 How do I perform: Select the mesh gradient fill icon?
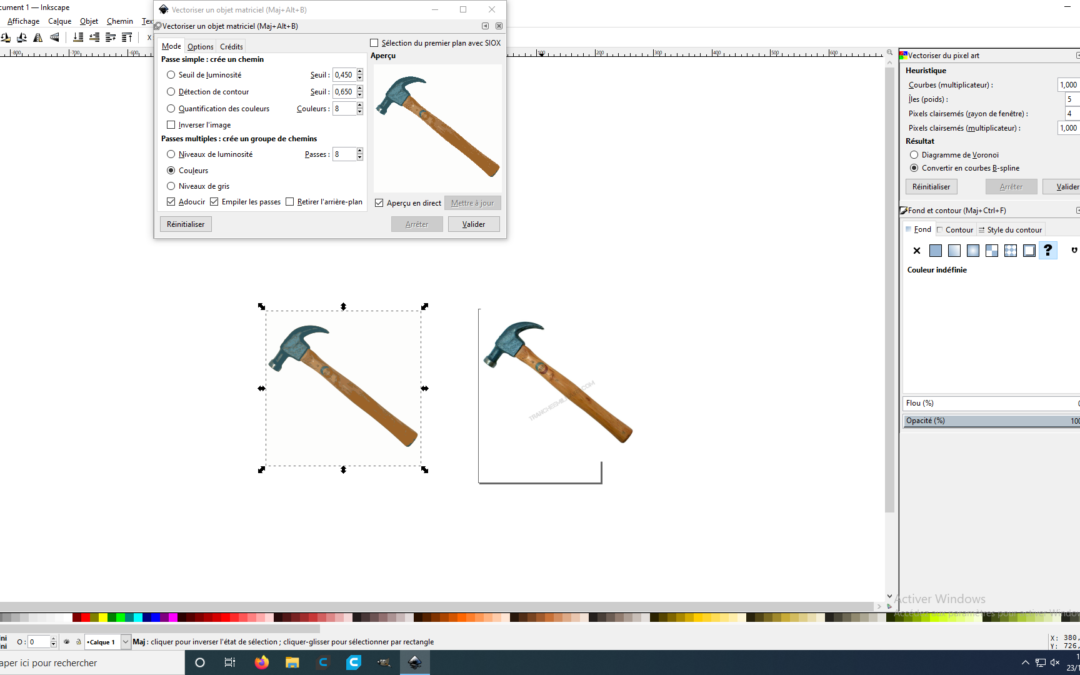pos(991,251)
